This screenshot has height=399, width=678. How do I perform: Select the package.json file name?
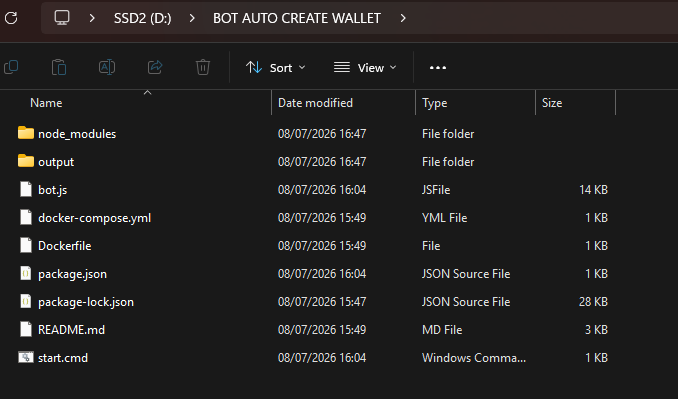pyautogui.click(x=72, y=274)
